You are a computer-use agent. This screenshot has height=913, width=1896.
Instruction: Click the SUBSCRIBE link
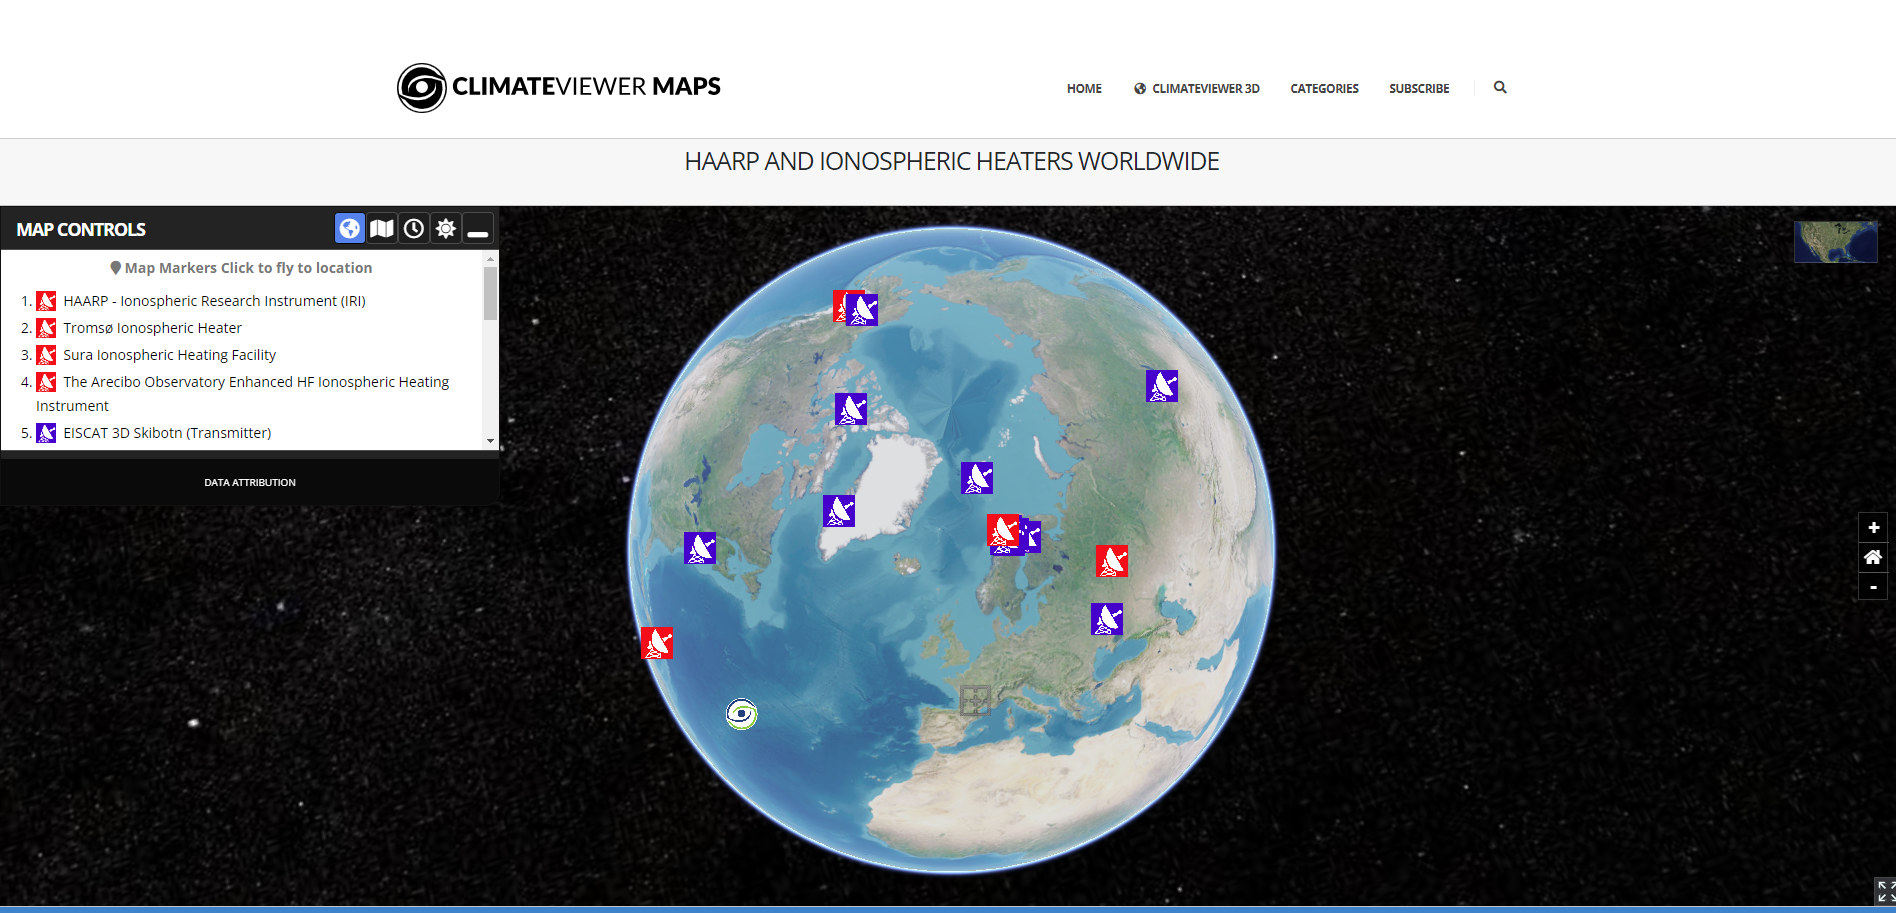tap(1418, 89)
